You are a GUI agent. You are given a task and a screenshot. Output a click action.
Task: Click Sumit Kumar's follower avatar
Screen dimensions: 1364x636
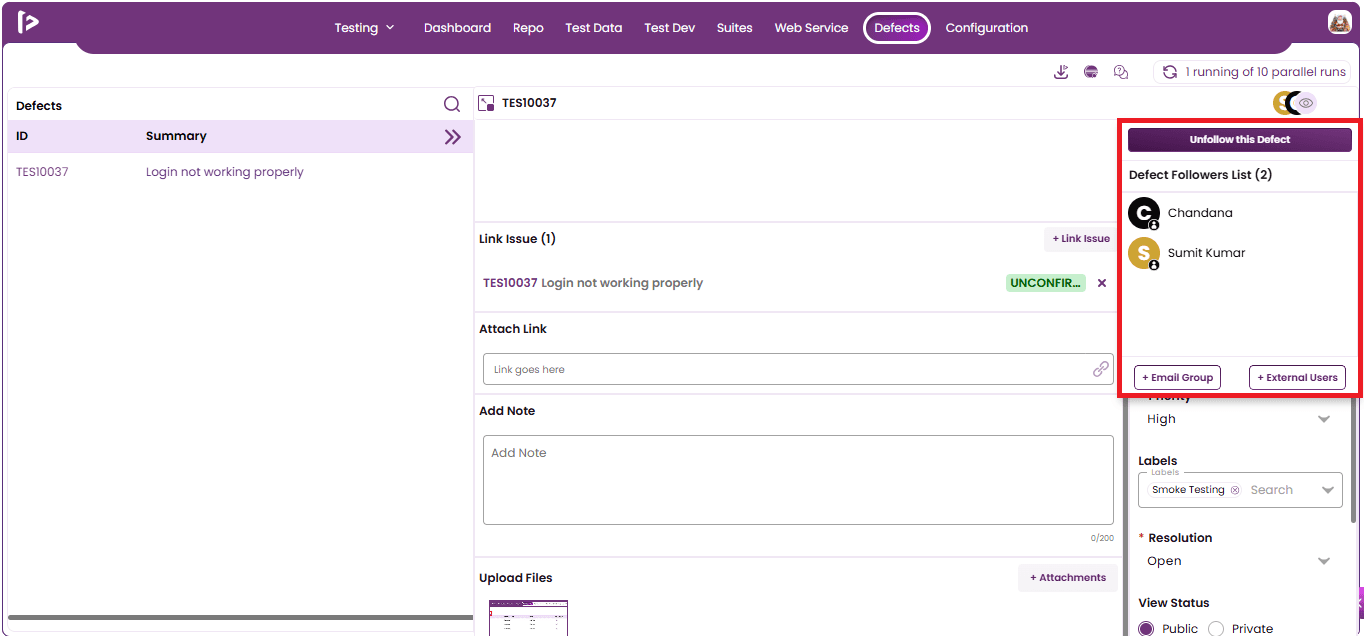1144,253
